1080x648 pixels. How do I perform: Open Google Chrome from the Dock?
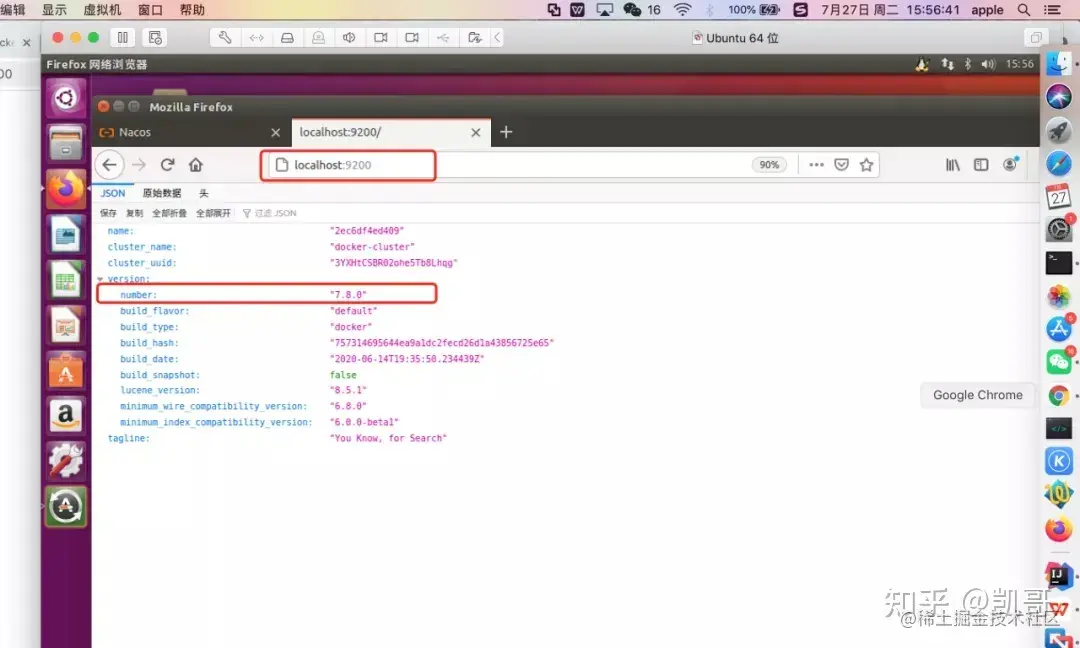(x=1059, y=395)
